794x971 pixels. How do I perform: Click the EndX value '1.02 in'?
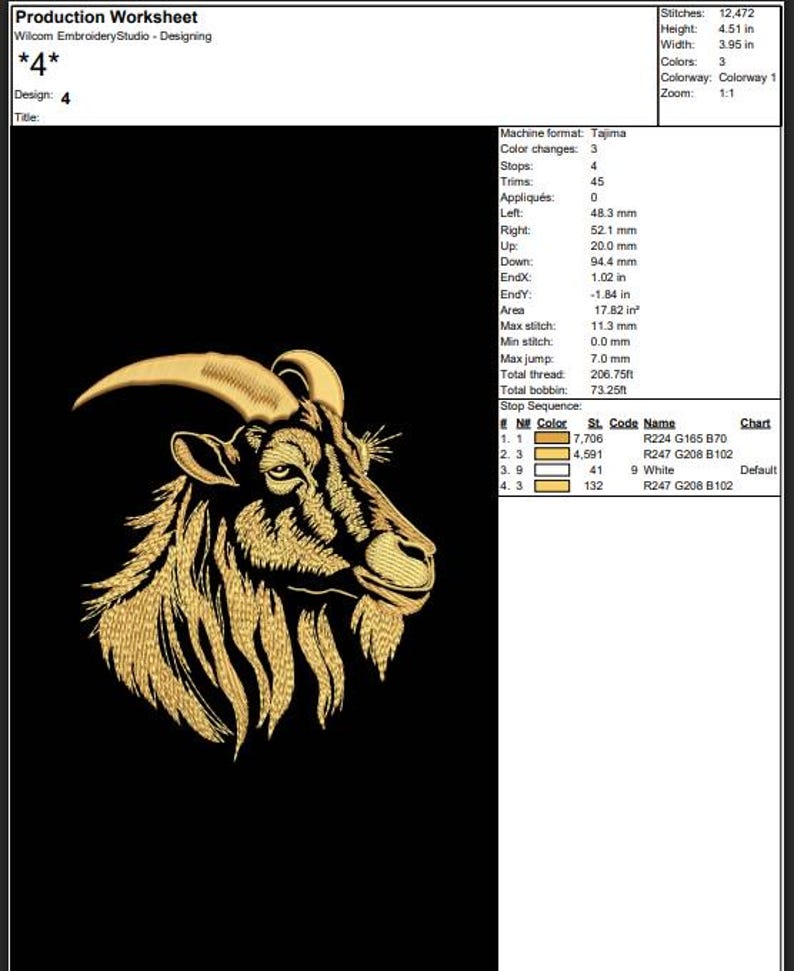click(x=608, y=277)
